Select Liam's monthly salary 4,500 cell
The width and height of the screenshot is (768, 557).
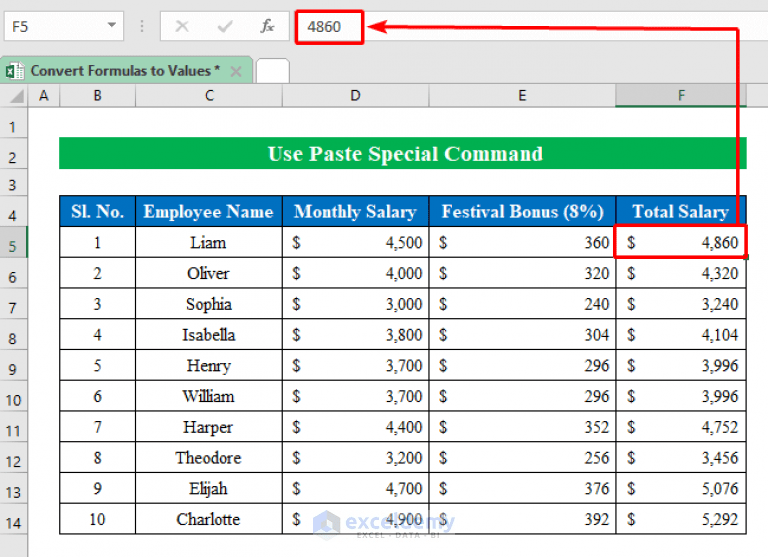click(356, 242)
